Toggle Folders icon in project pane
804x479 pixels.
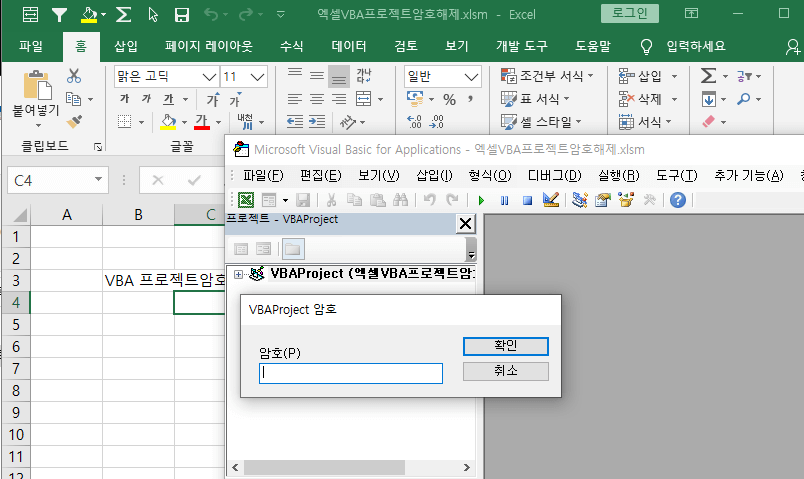click(293, 249)
